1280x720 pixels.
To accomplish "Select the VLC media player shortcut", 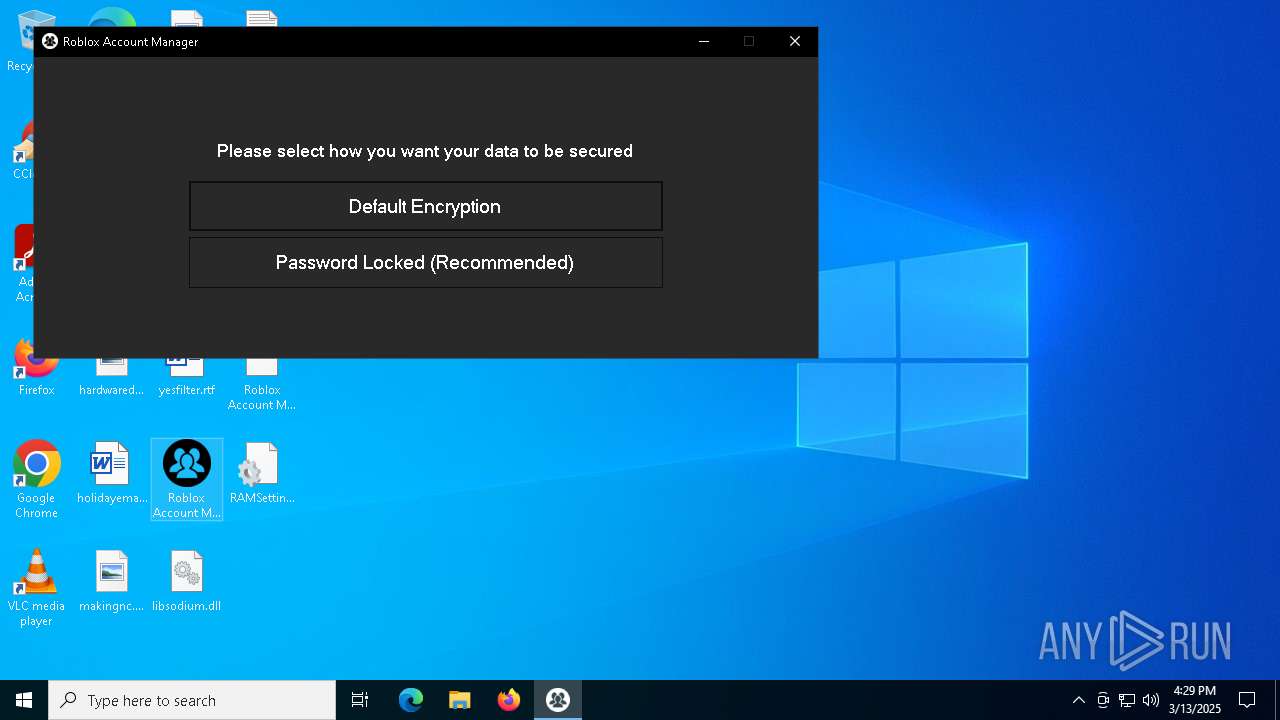I will (x=36, y=588).
